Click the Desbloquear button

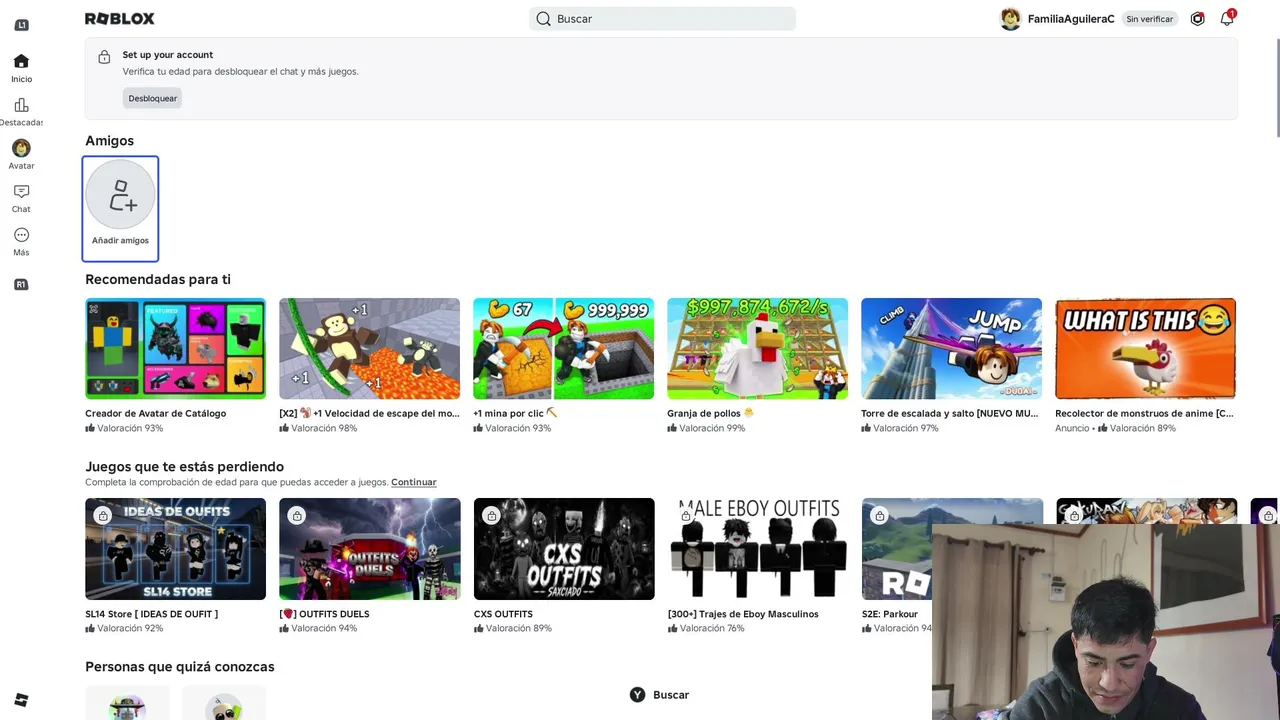[x=152, y=98]
